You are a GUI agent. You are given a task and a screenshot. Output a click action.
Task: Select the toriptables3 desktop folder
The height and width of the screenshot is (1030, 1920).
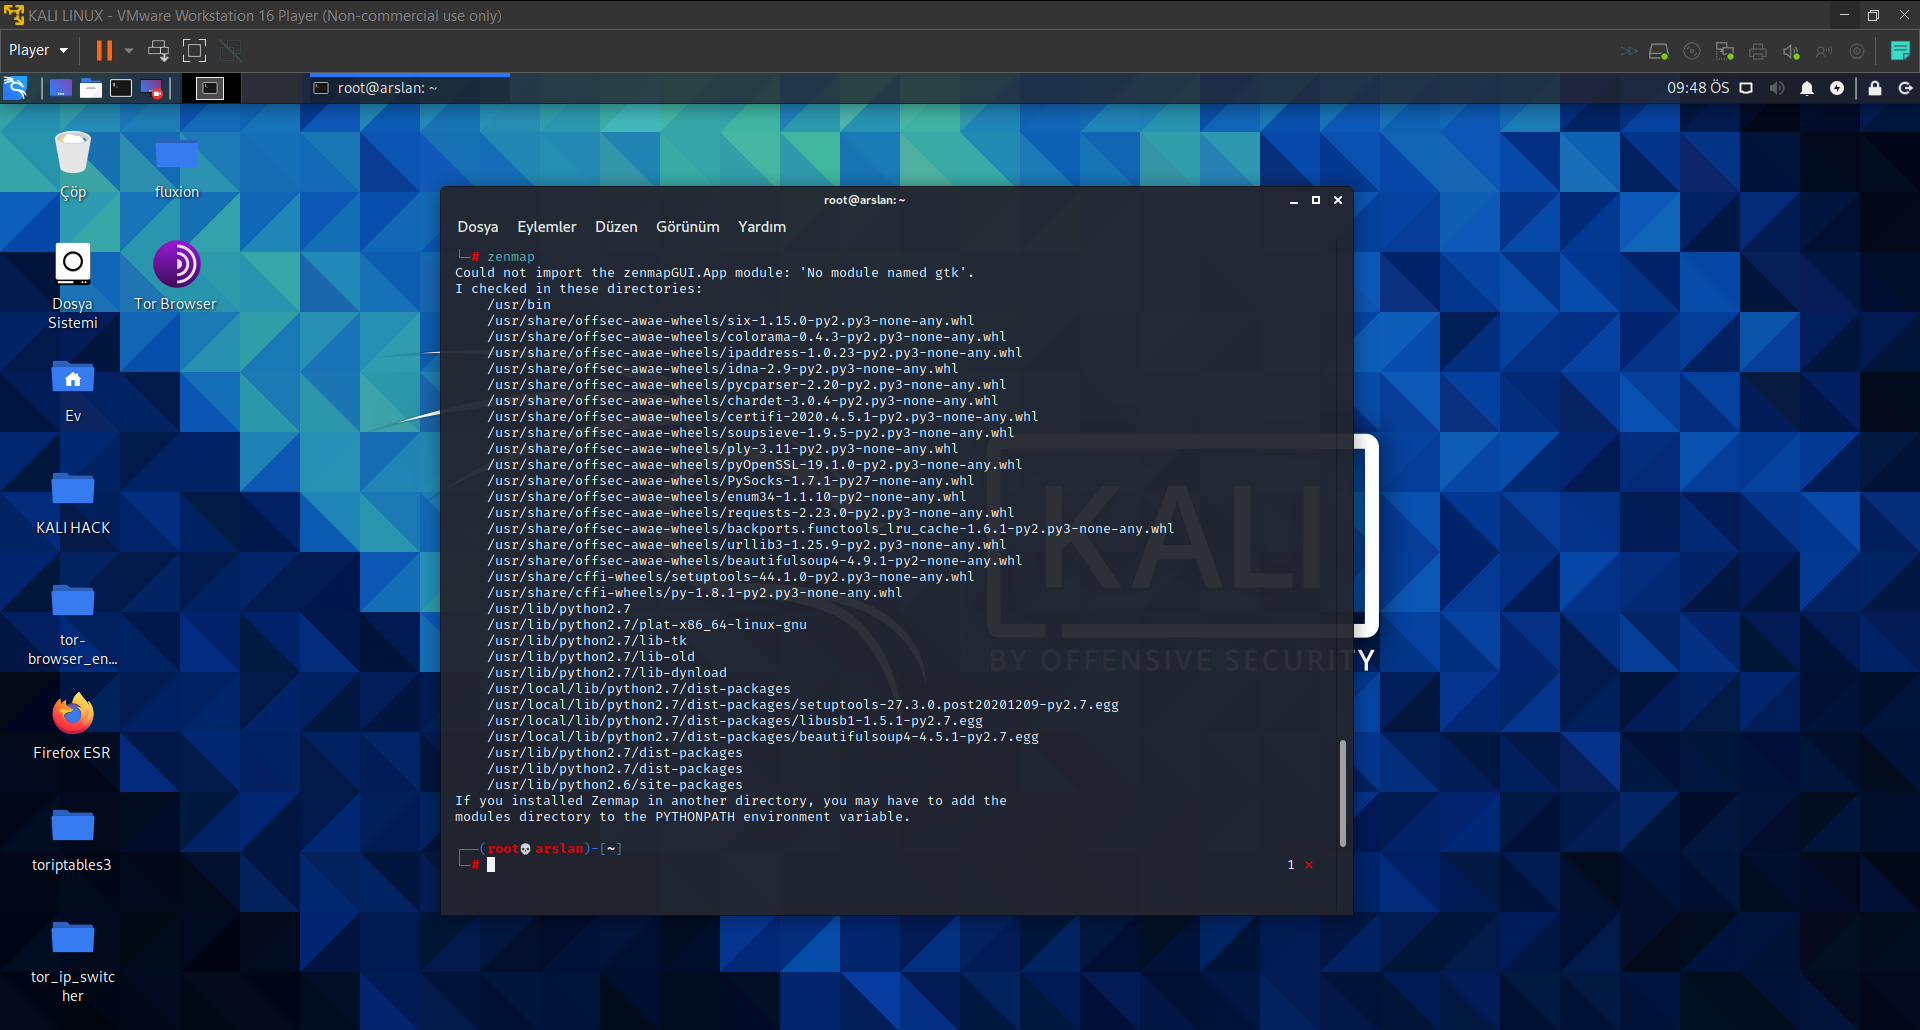click(72, 840)
